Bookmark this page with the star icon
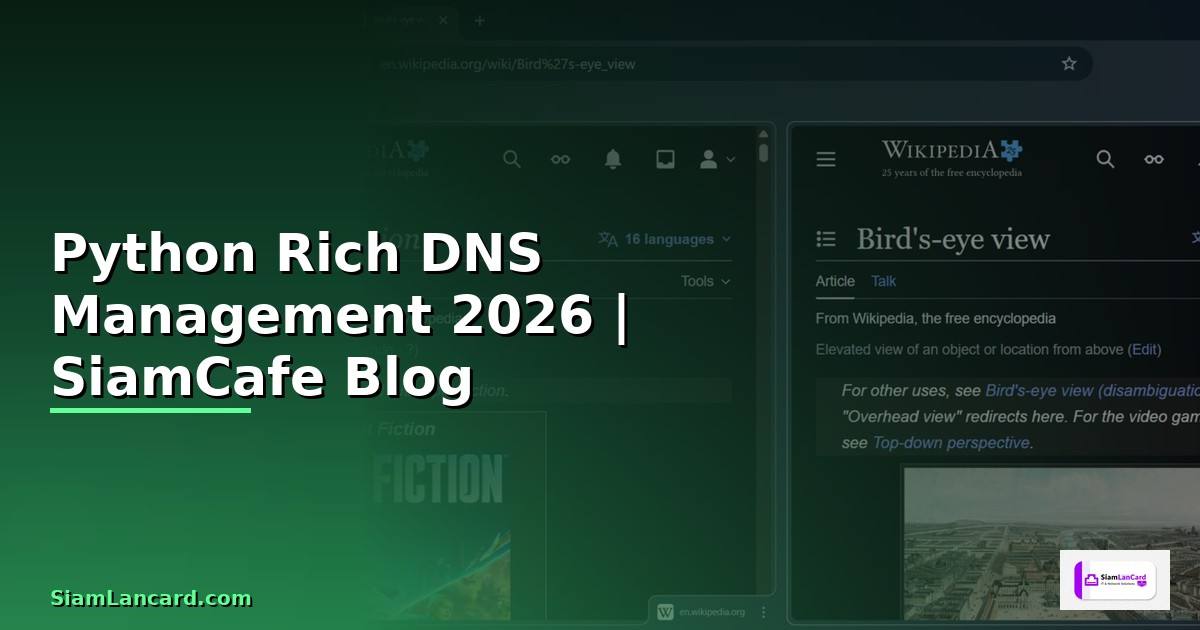This screenshot has height=630, width=1200. [x=1069, y=64]
